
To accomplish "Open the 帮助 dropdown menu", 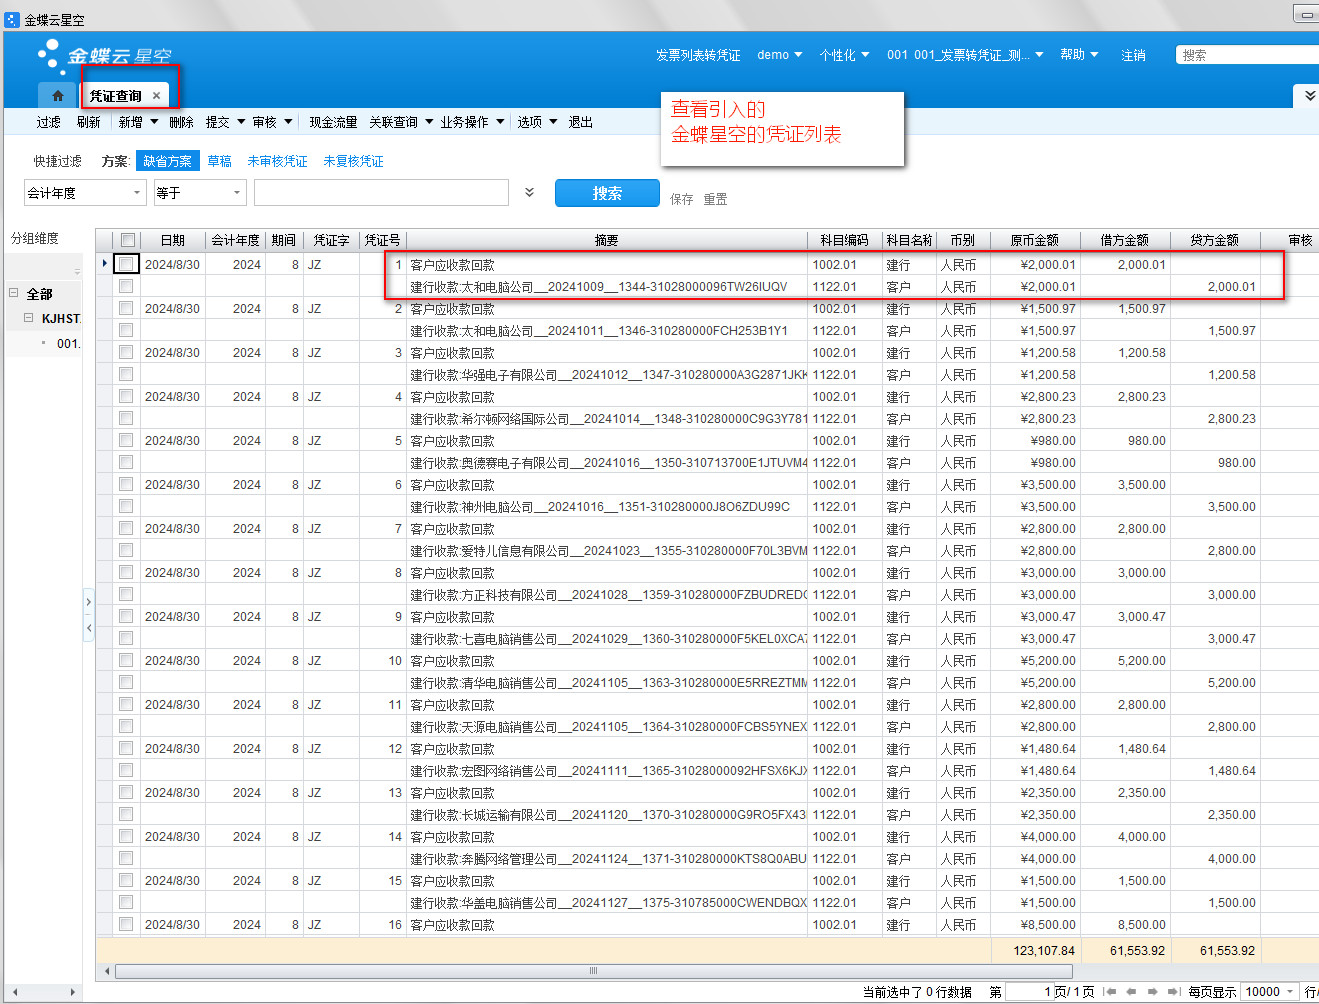I will click(x=1079, y=55).
